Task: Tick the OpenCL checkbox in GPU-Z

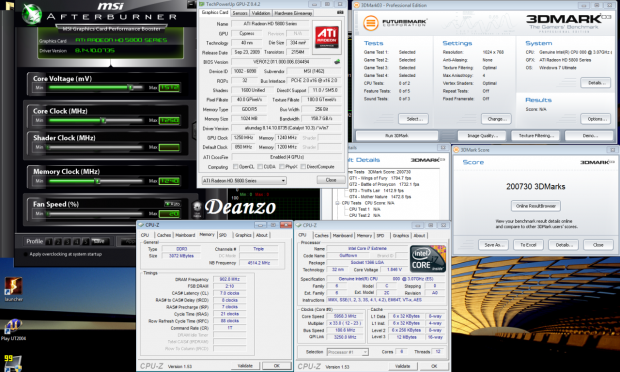Action: 236,167
